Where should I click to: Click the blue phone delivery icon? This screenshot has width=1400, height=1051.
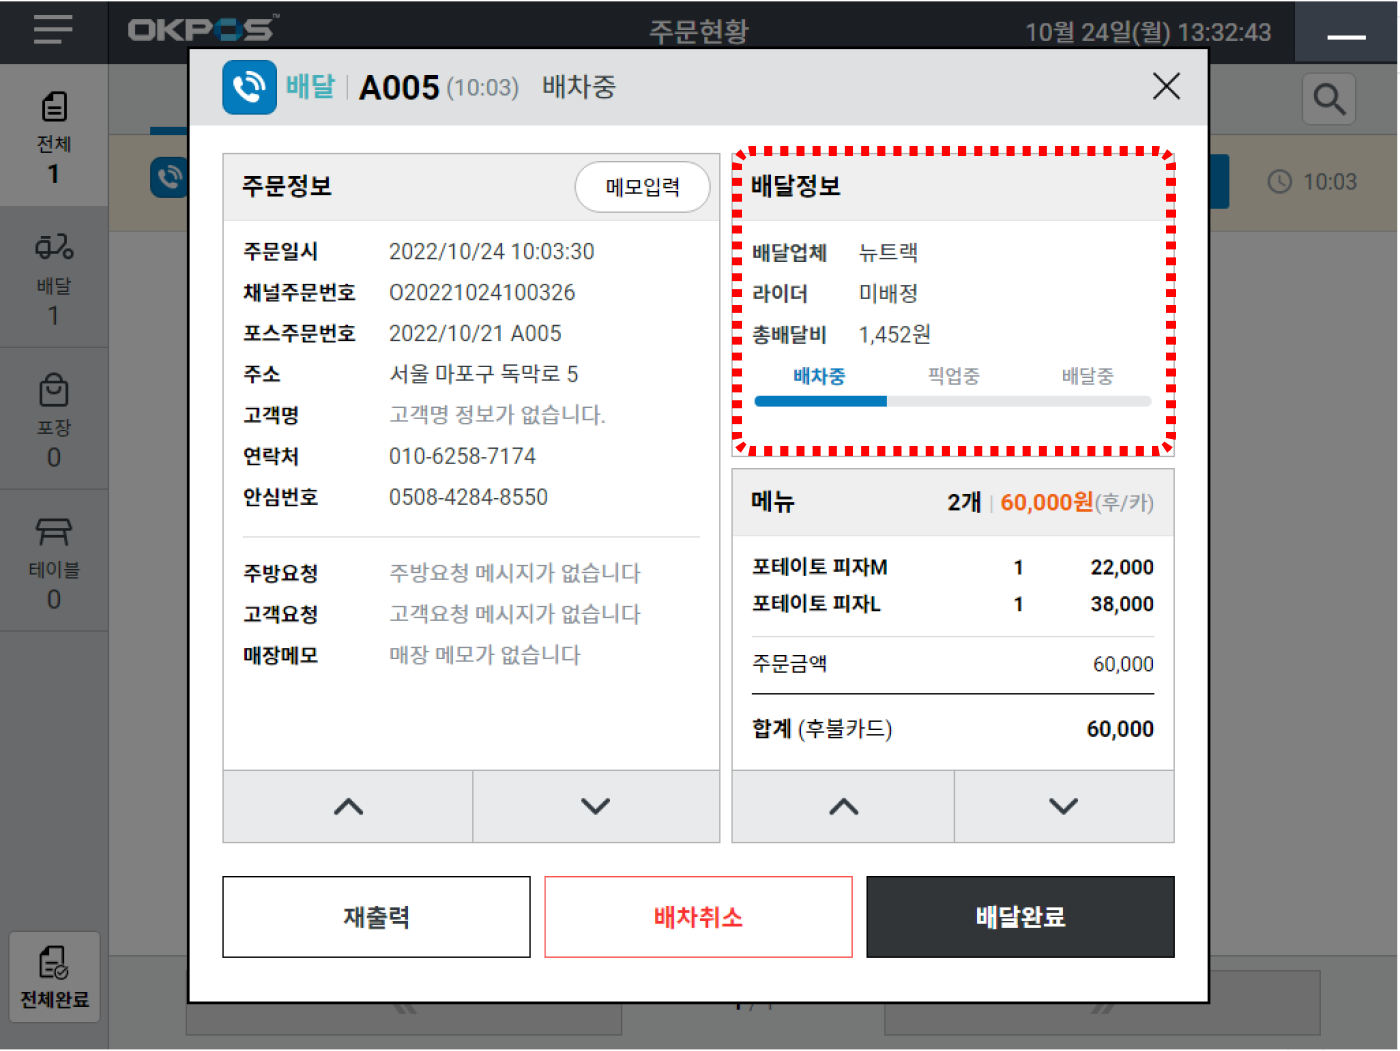[x=249, y=88]
